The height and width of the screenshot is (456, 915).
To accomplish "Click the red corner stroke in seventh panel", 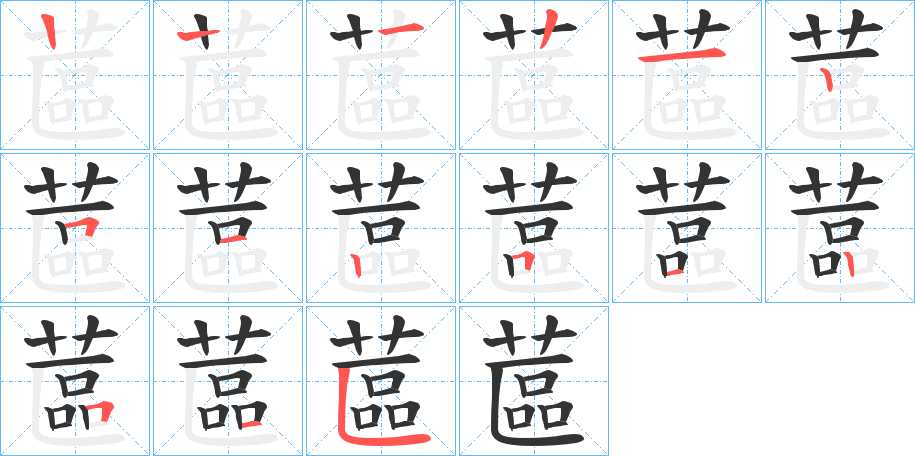I will pos(81,227).
